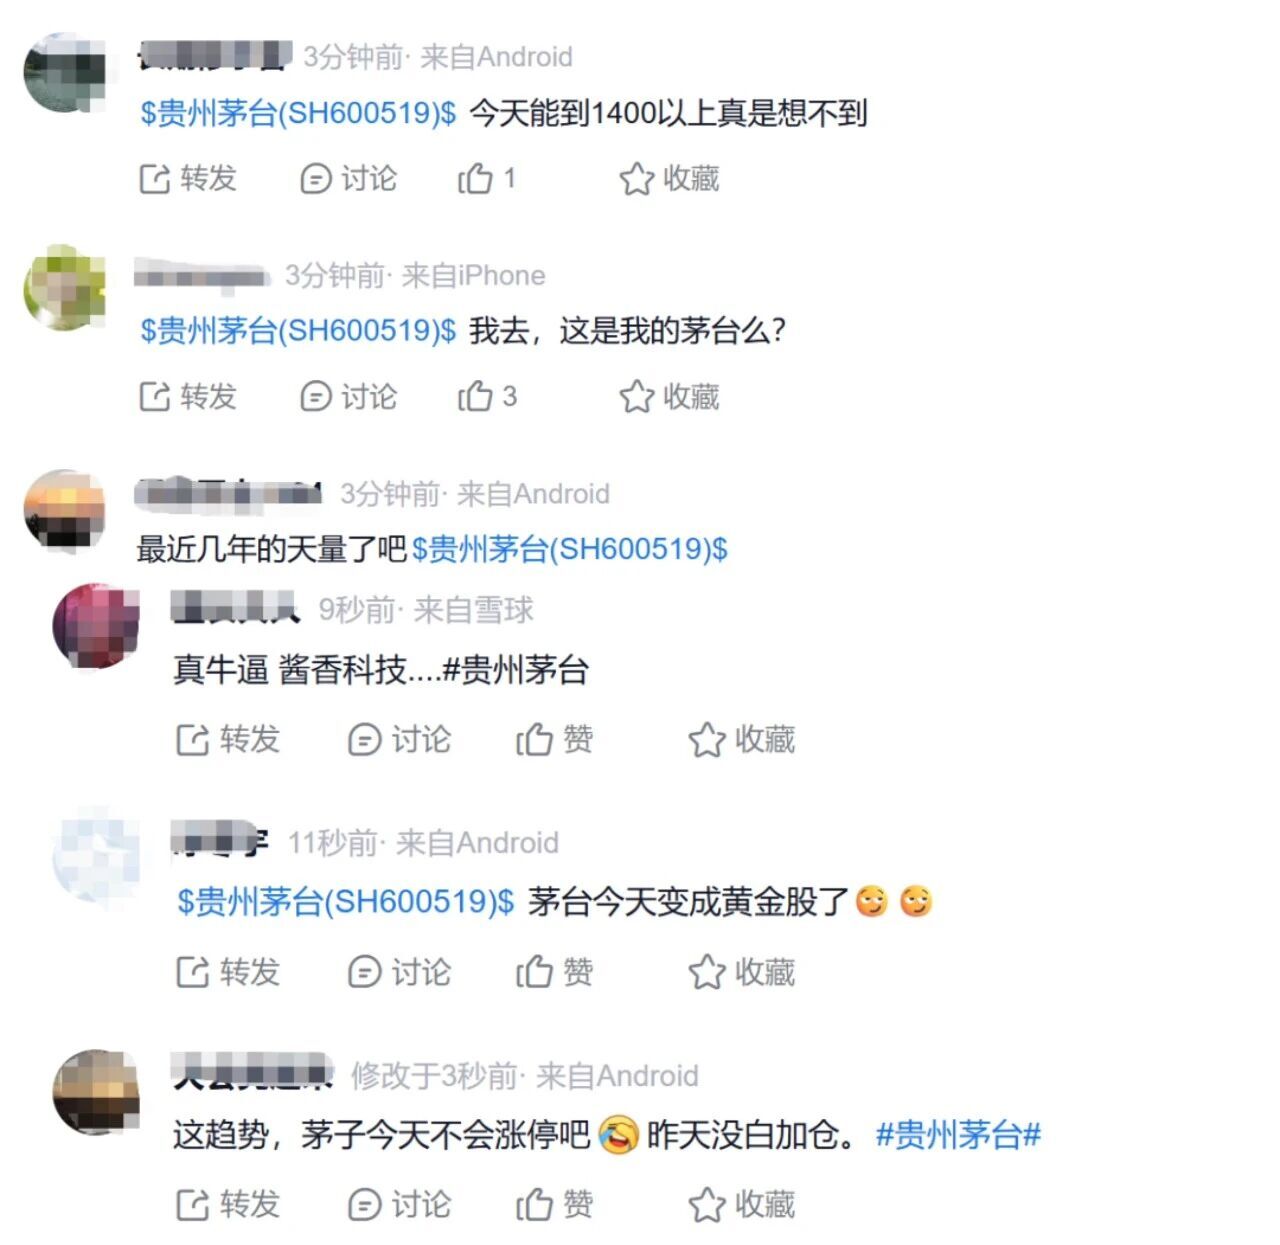Like the post about reaching 1400
1280x1245 pixels.
click(486, 179)
